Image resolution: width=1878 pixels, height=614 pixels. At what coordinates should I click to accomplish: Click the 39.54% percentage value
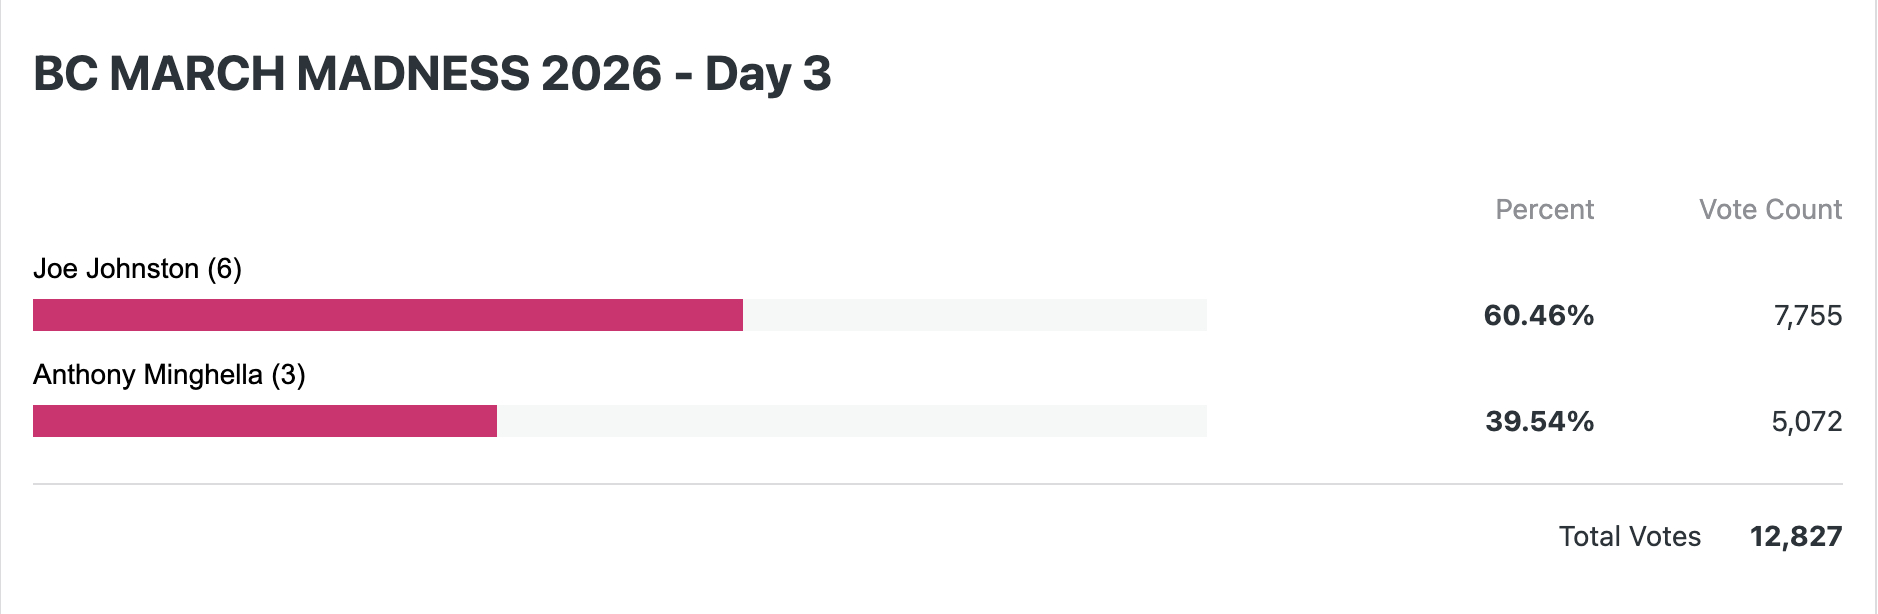1539,421
